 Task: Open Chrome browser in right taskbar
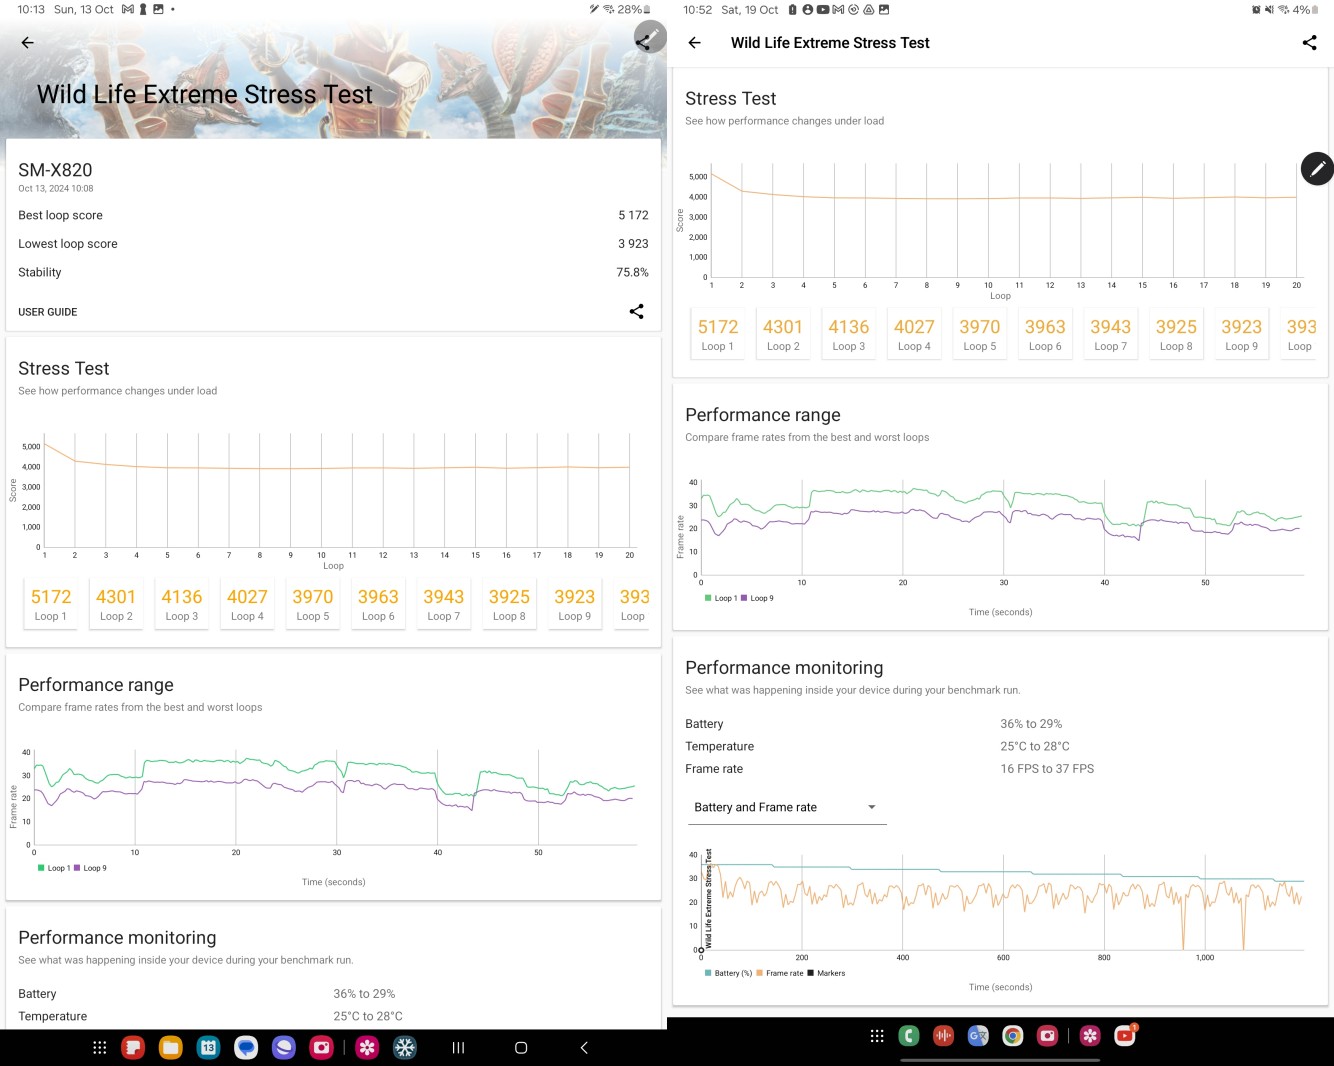[x=1013, y=1036]
